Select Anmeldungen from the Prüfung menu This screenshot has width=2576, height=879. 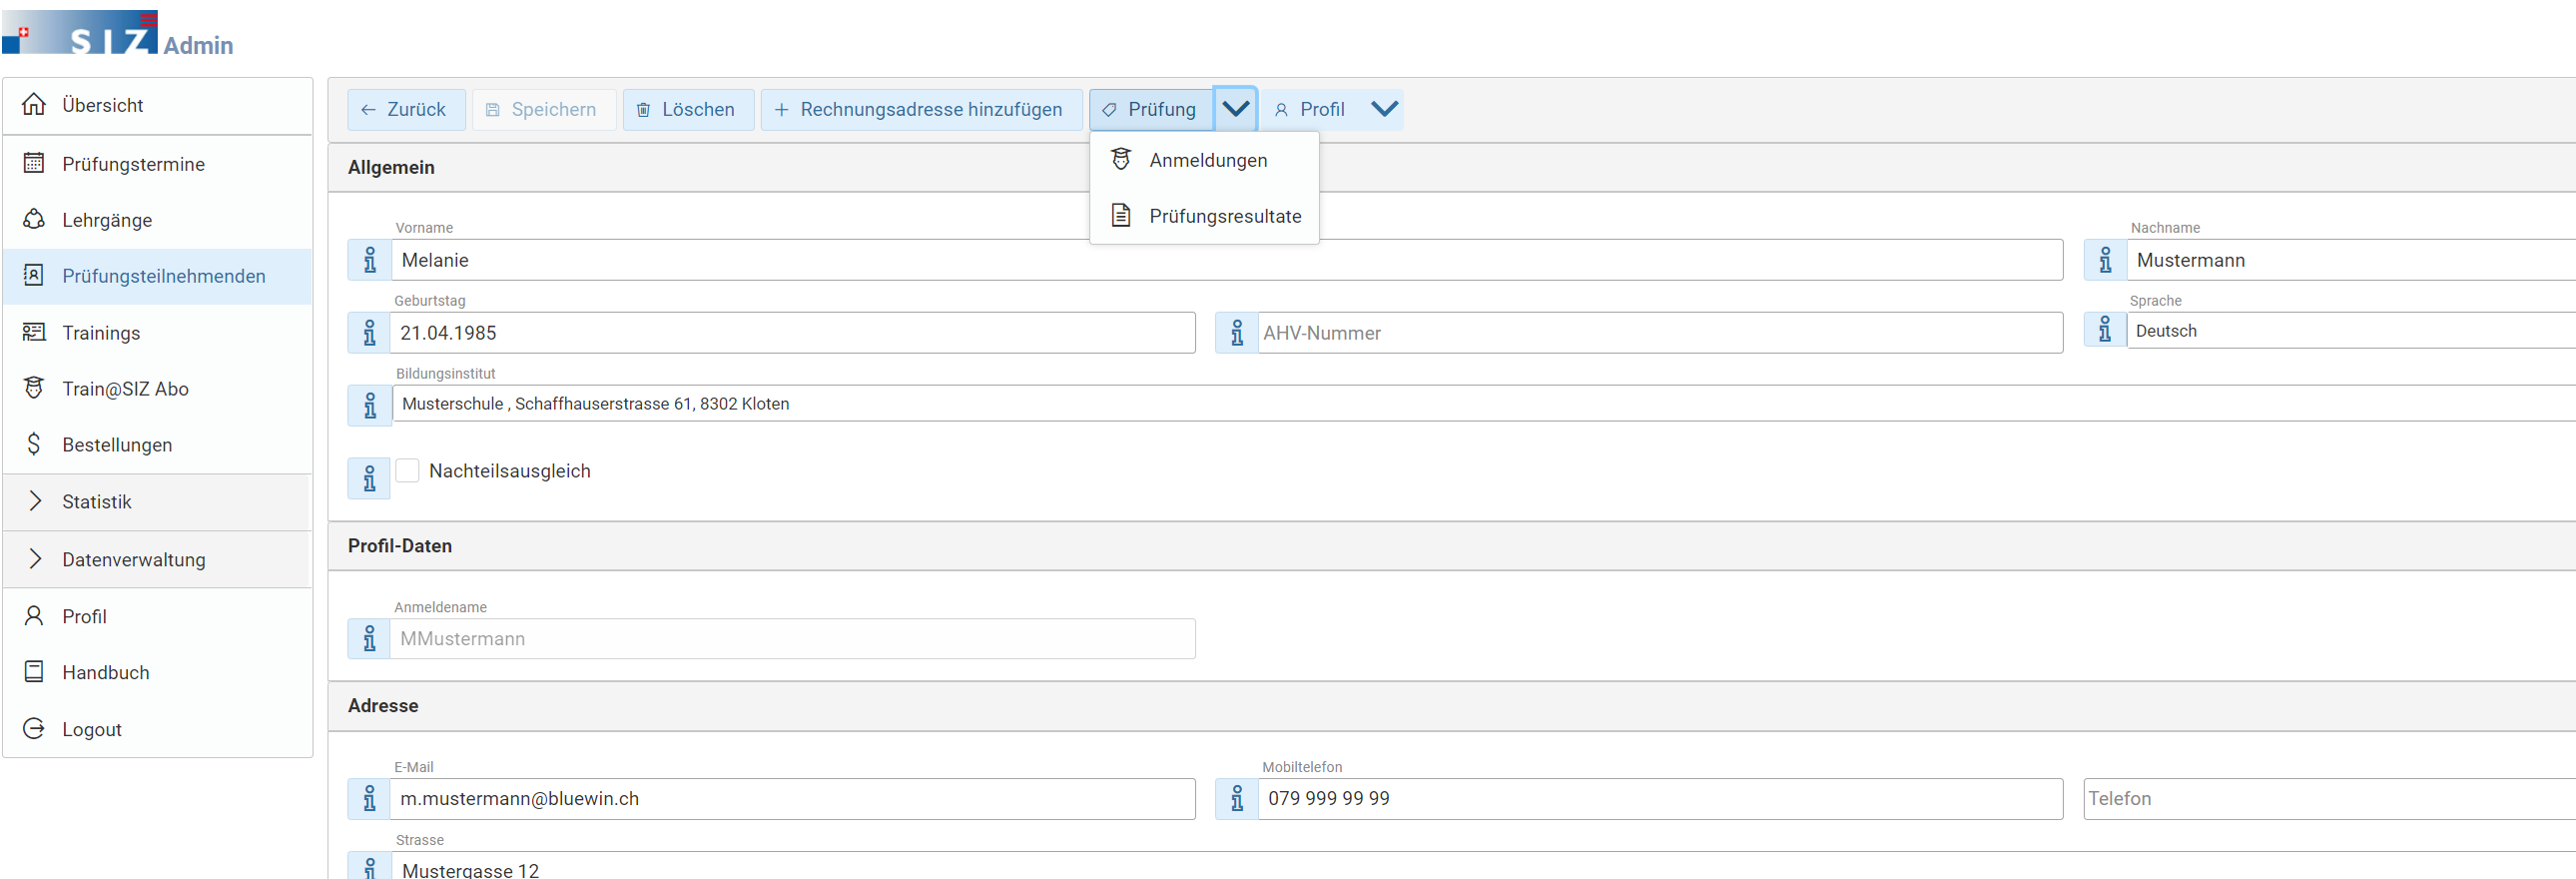click(x=1204, y=160)
